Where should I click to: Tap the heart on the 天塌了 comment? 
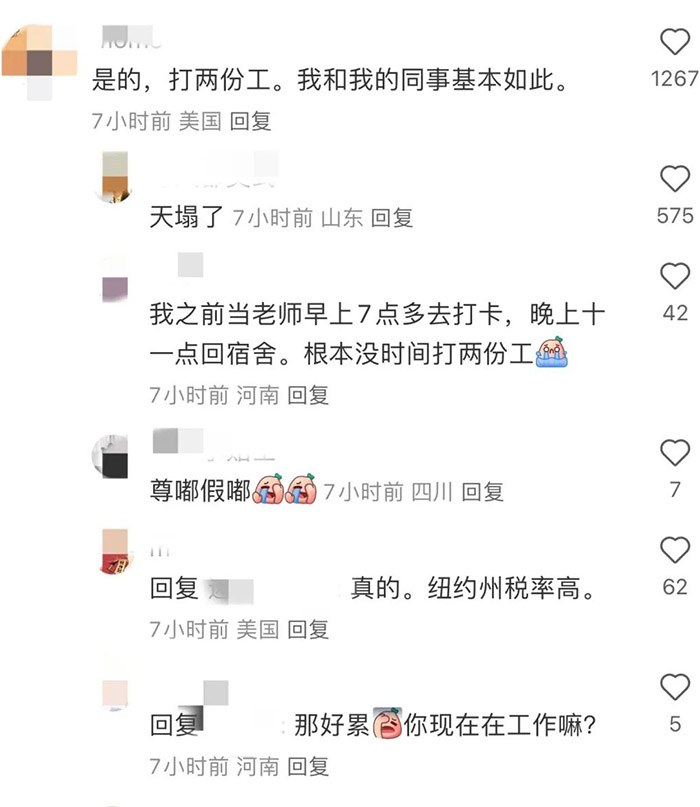tap(675, 179)
